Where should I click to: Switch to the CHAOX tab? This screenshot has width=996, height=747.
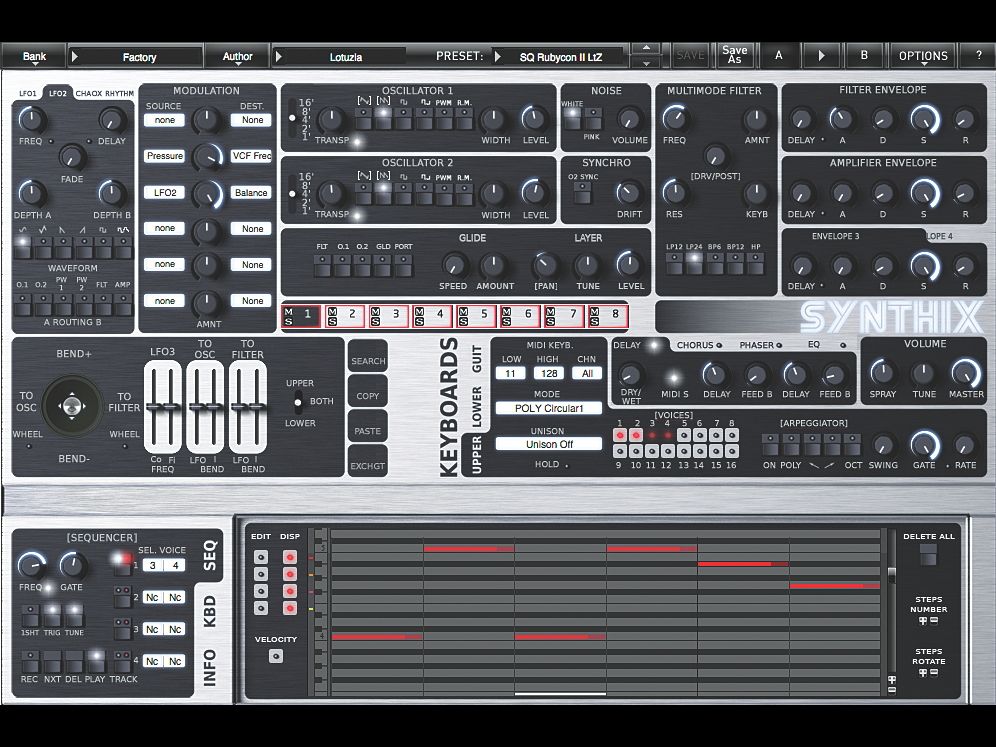tap(89, 93)
